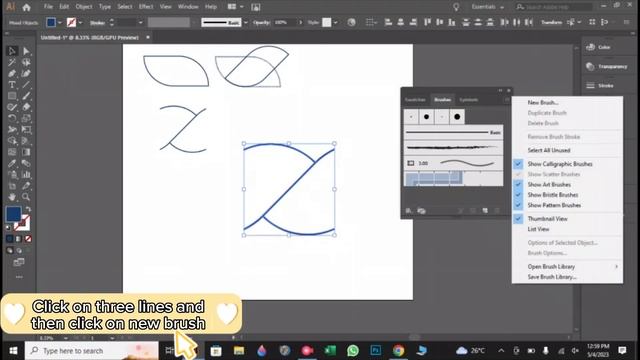Open stroke color dropdown in control bar
Screen dimensions: 640x360
[80, 22]
